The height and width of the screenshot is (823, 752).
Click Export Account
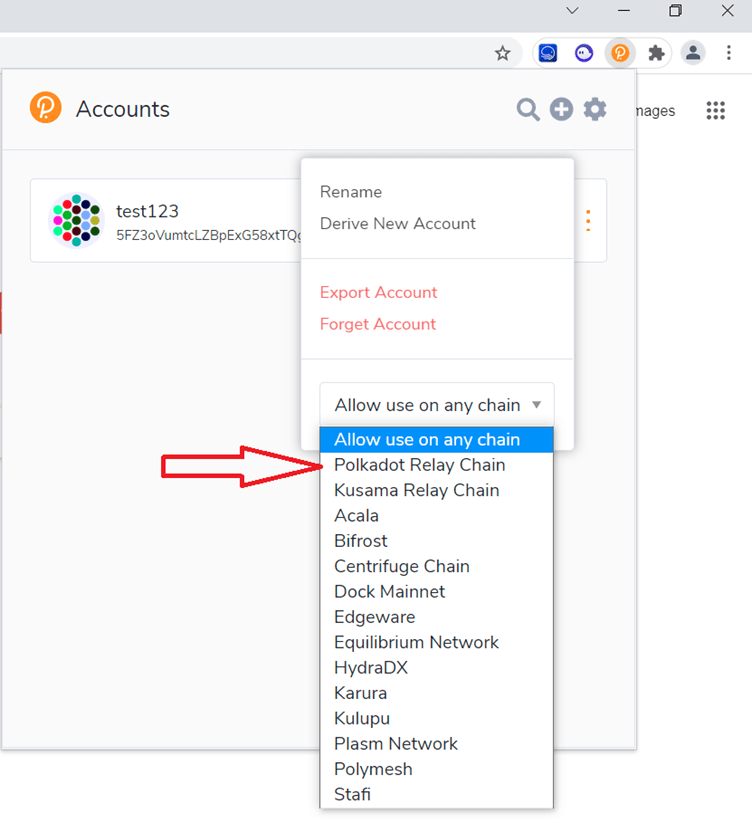point(378,292)
